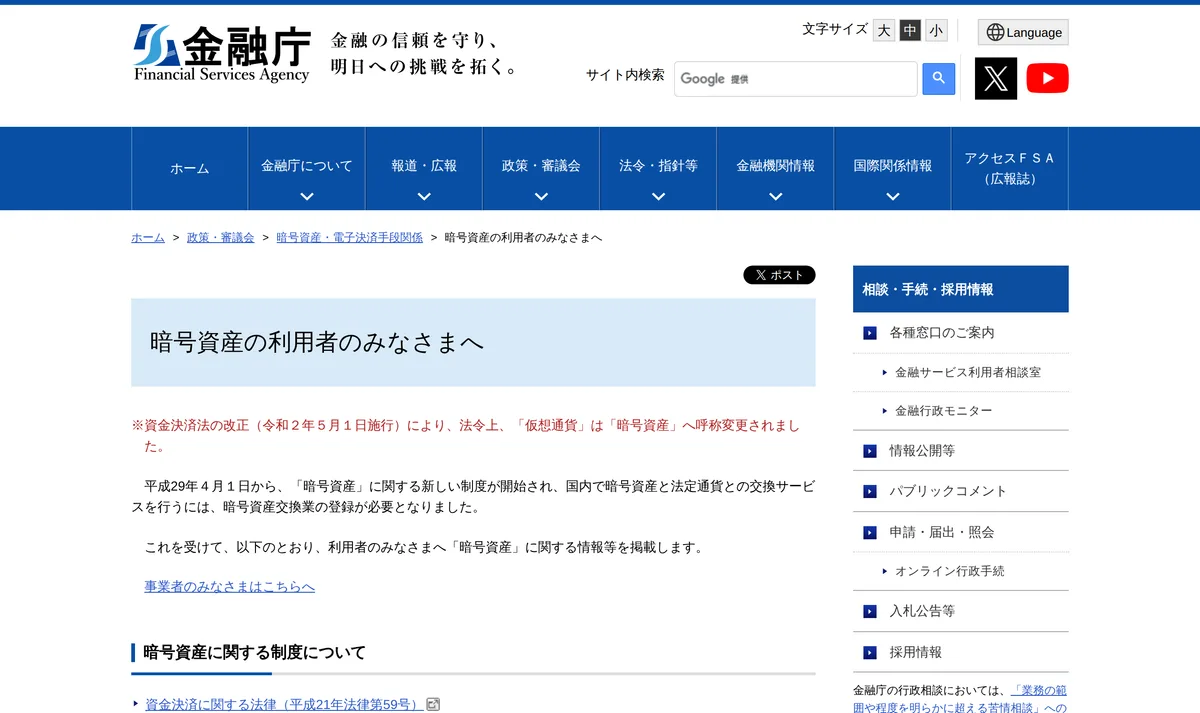Open 金融庁について navigation label
Viewport: 1200px width, 713px height.
click(x=307, y=166)
